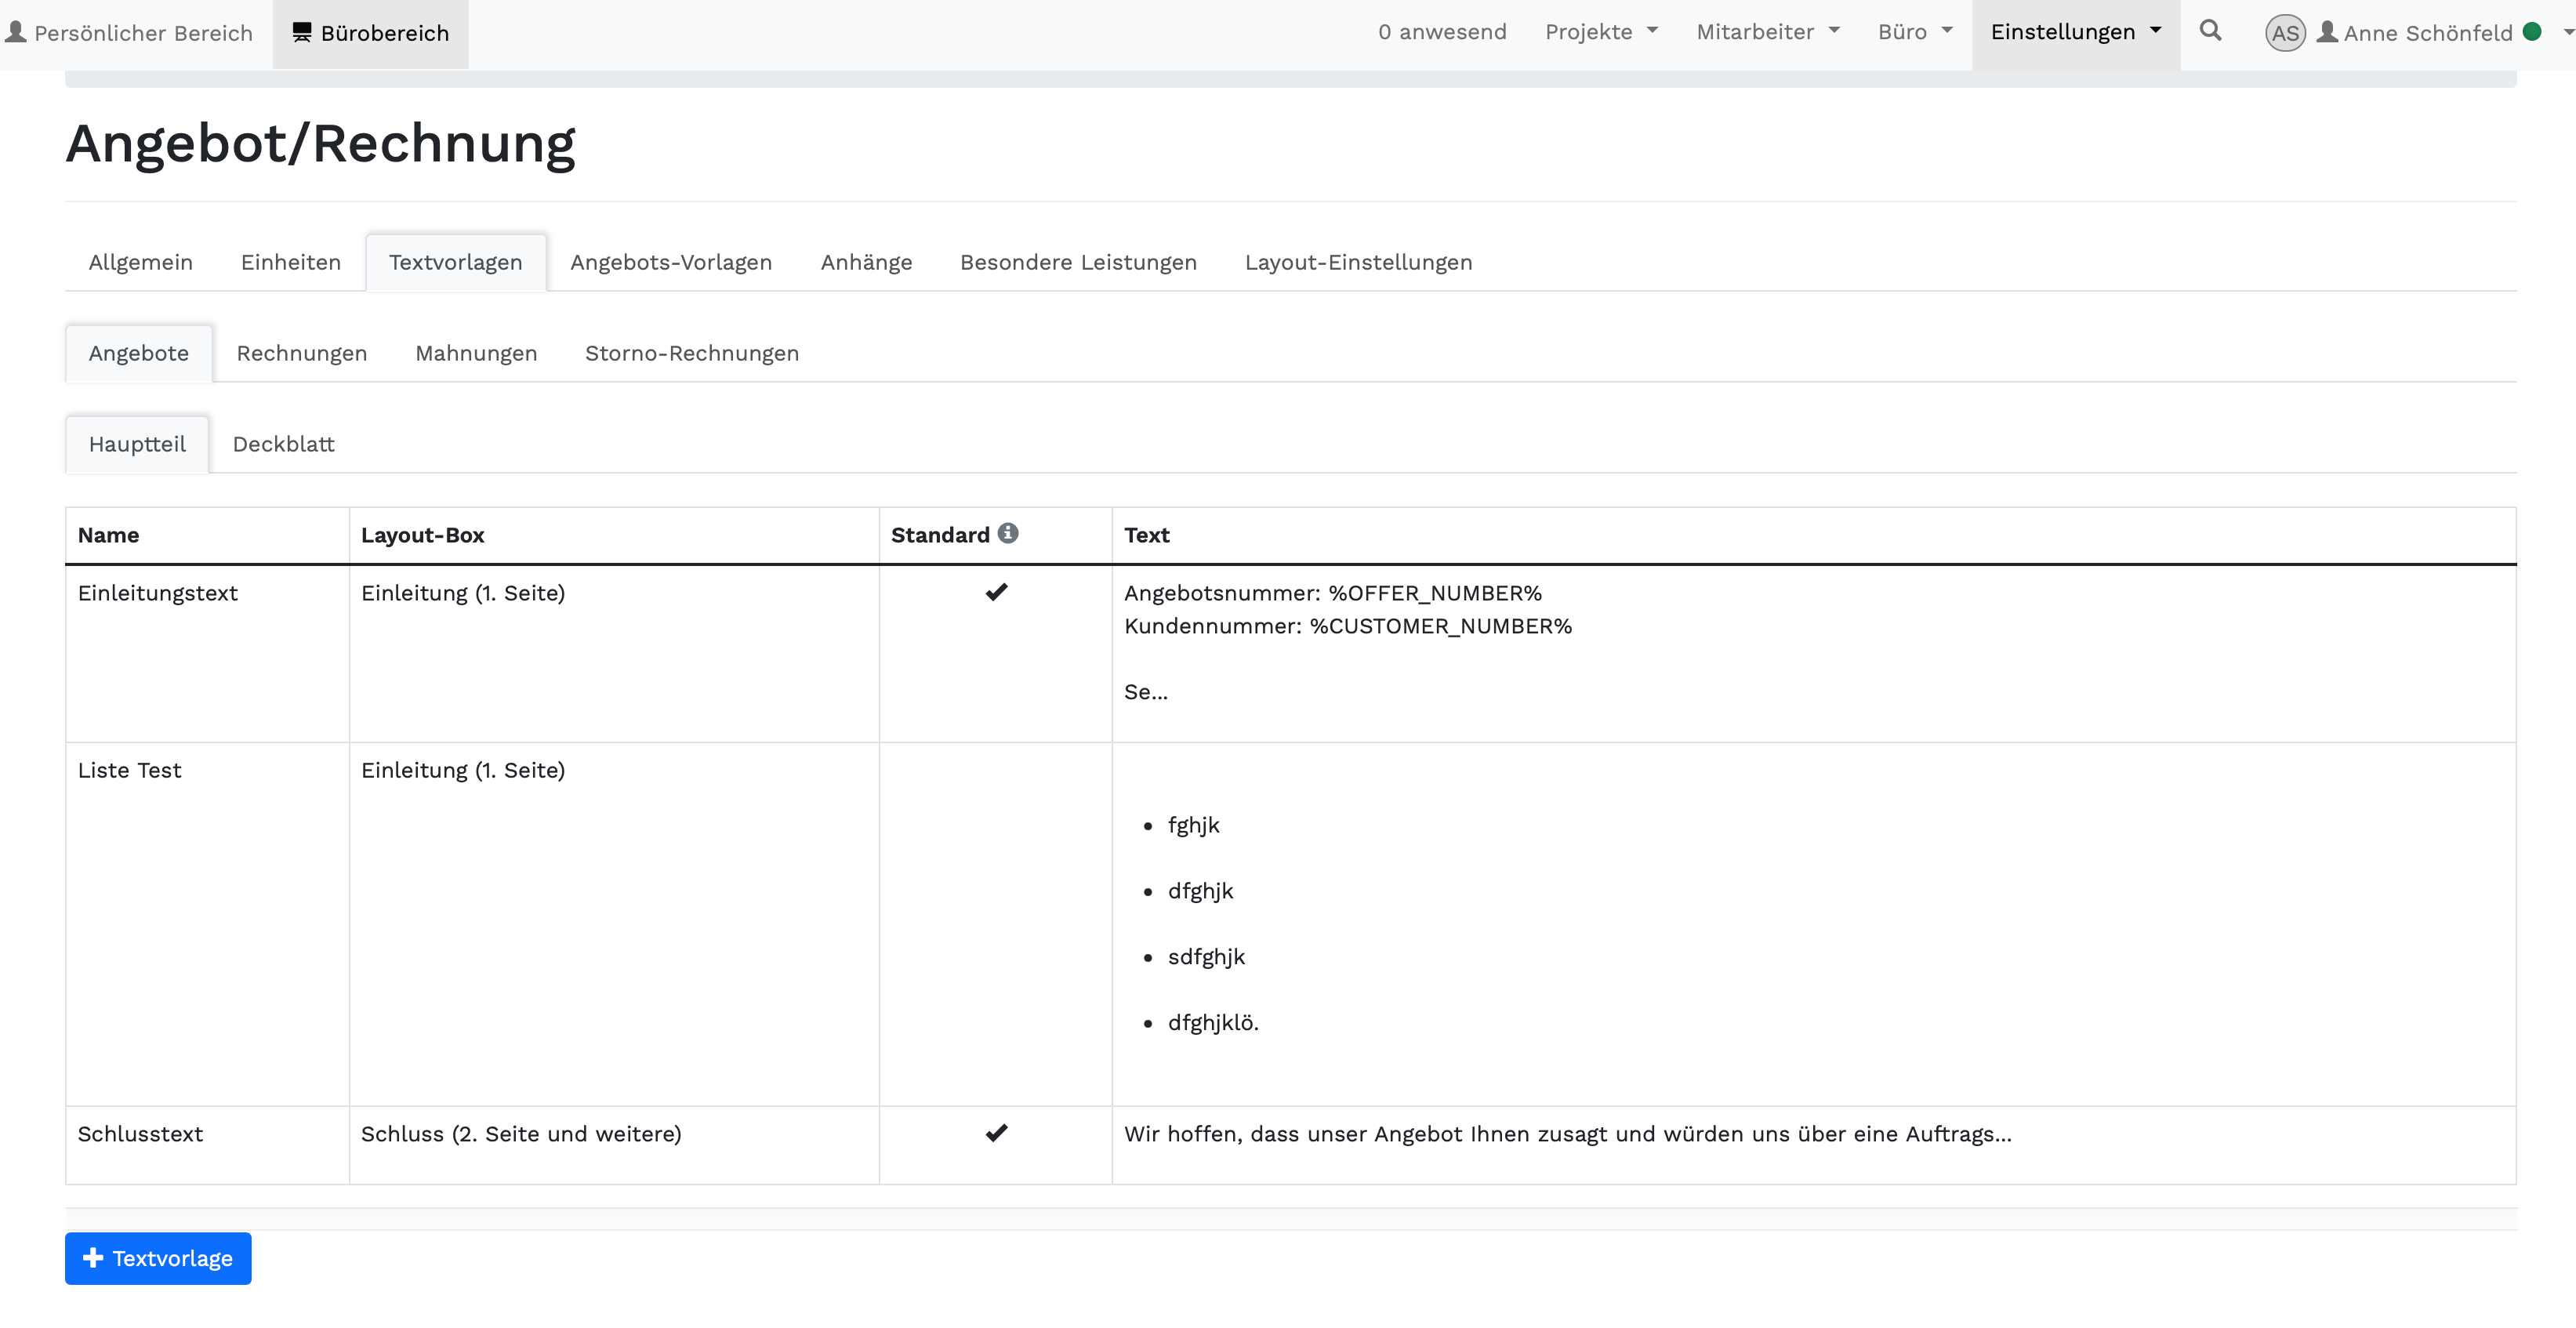Add a new Textvorlage
The height and width of the screenshot is (1328, 2576).
coord(158,1258)
